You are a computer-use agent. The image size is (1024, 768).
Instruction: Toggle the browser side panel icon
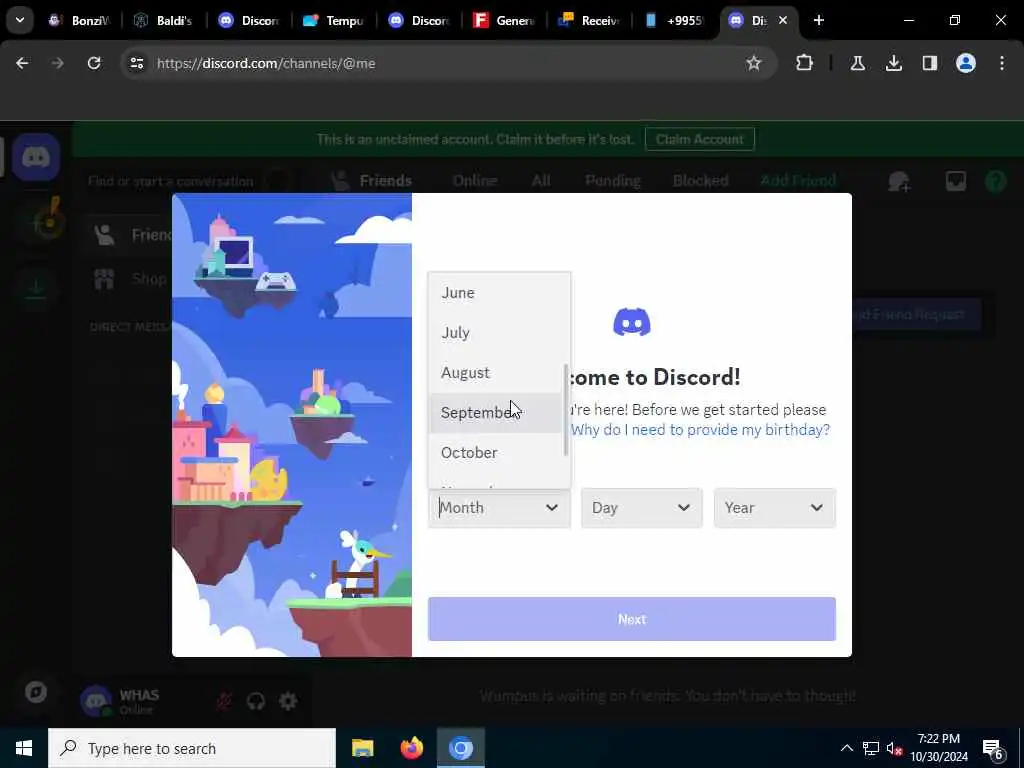(929, 63)
